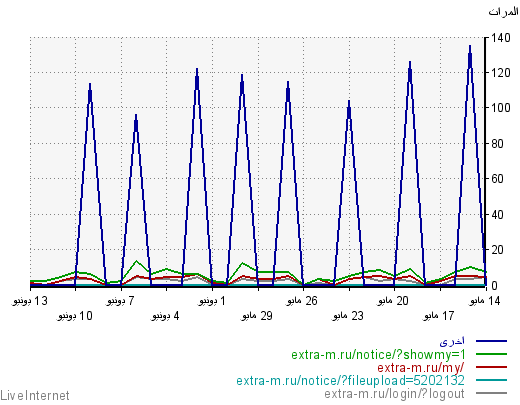Viewport: 520px width, 405px height.
Task: Click the x-axis date label 26 مايو
Action: [302, 301]
